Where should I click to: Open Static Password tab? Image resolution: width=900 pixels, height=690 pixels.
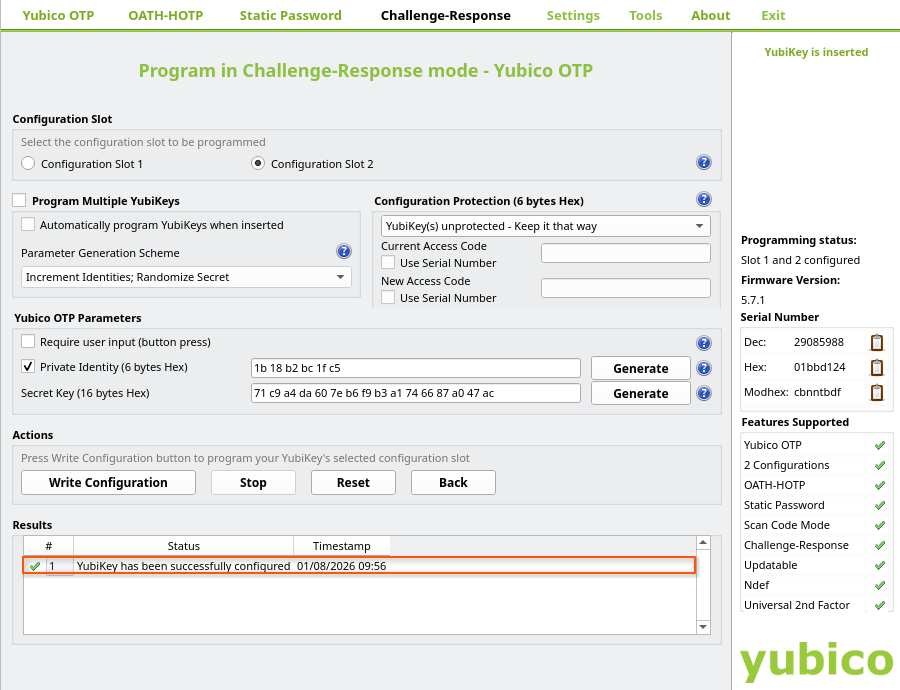click(x=290, y=15)
